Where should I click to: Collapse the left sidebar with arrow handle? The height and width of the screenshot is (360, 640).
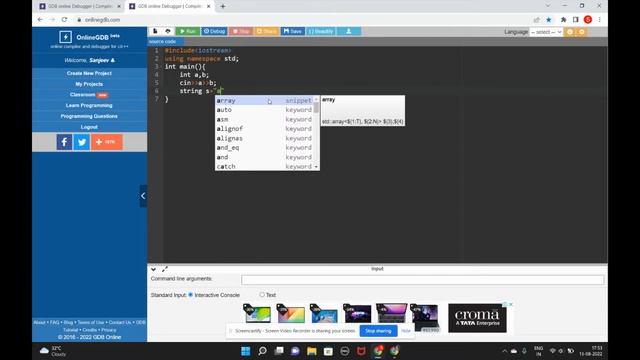click(143, 196)
